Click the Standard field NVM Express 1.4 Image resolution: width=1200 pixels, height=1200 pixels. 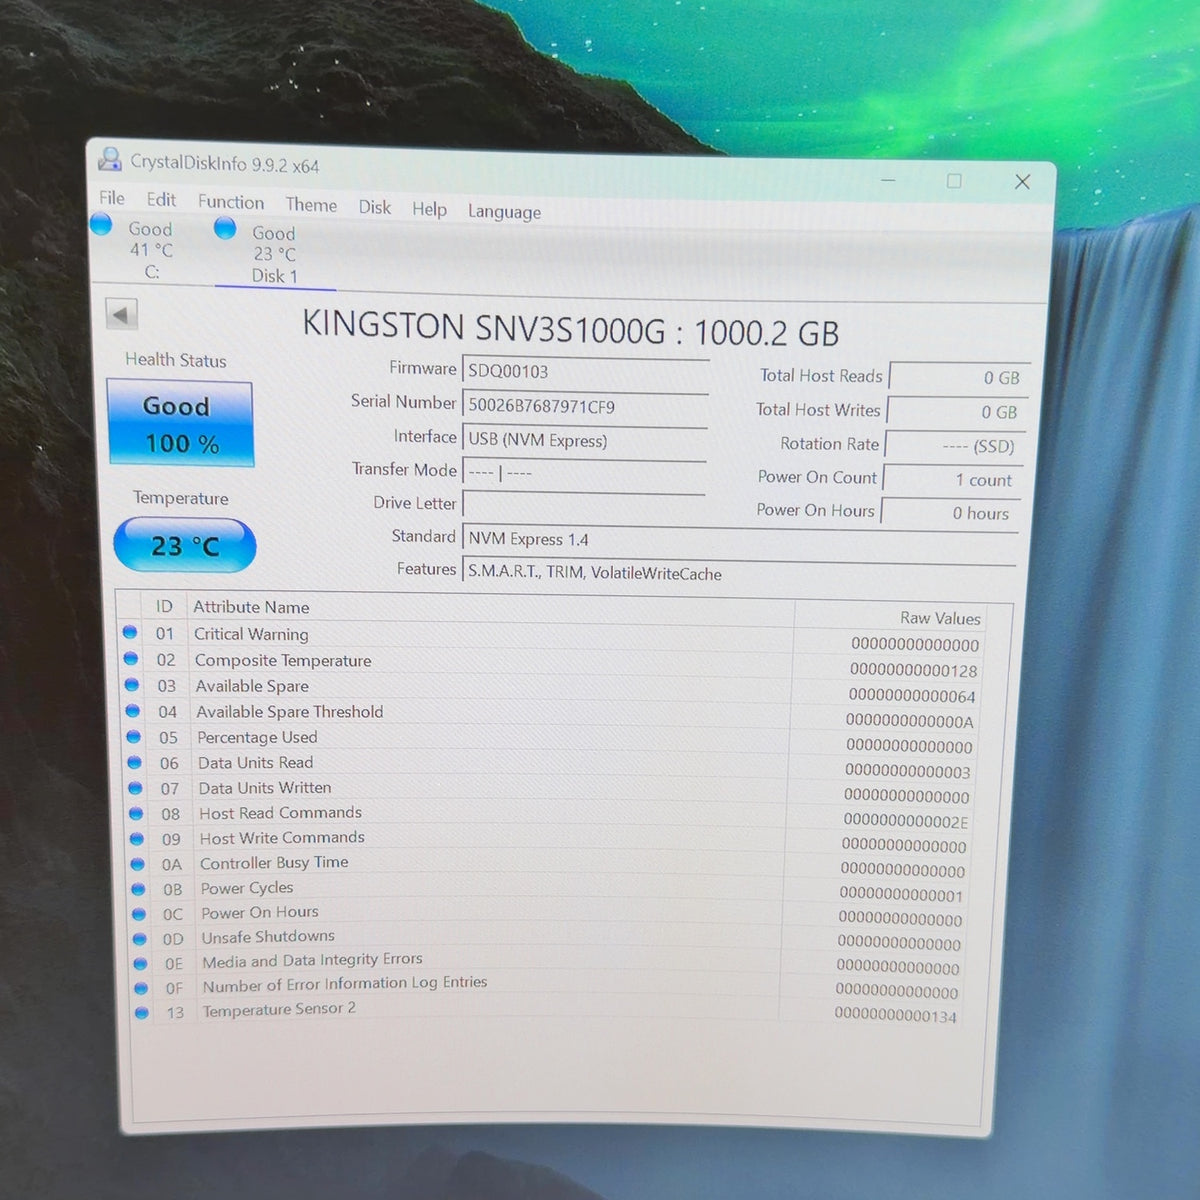tap(740, 541)
